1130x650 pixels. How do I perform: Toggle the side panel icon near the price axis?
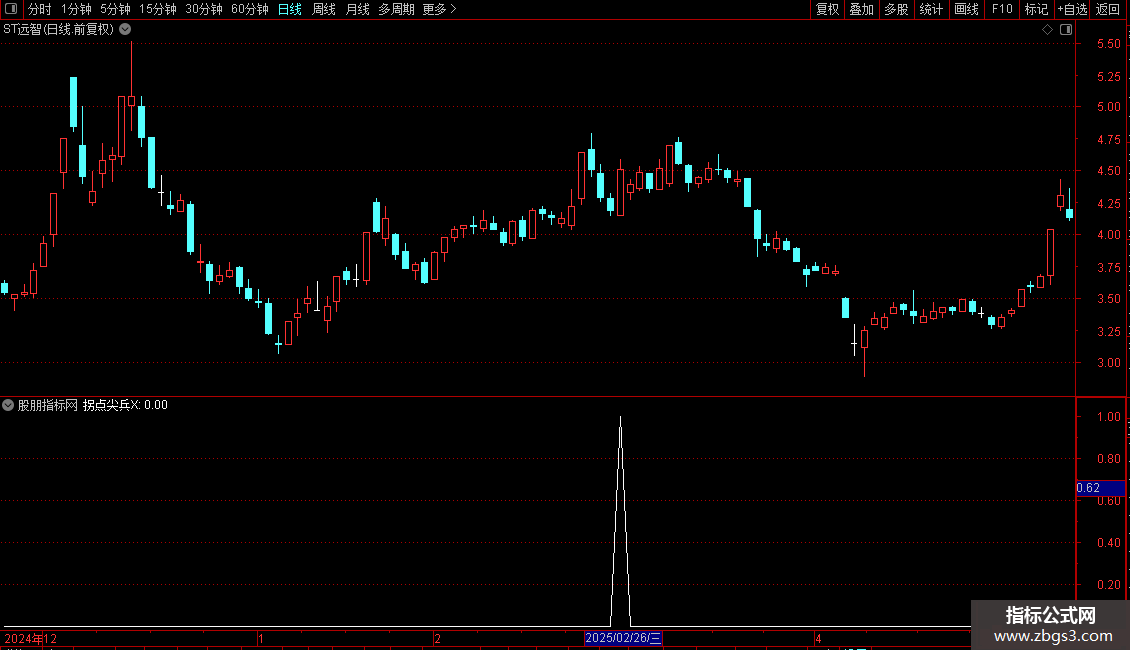[1066, 30]
